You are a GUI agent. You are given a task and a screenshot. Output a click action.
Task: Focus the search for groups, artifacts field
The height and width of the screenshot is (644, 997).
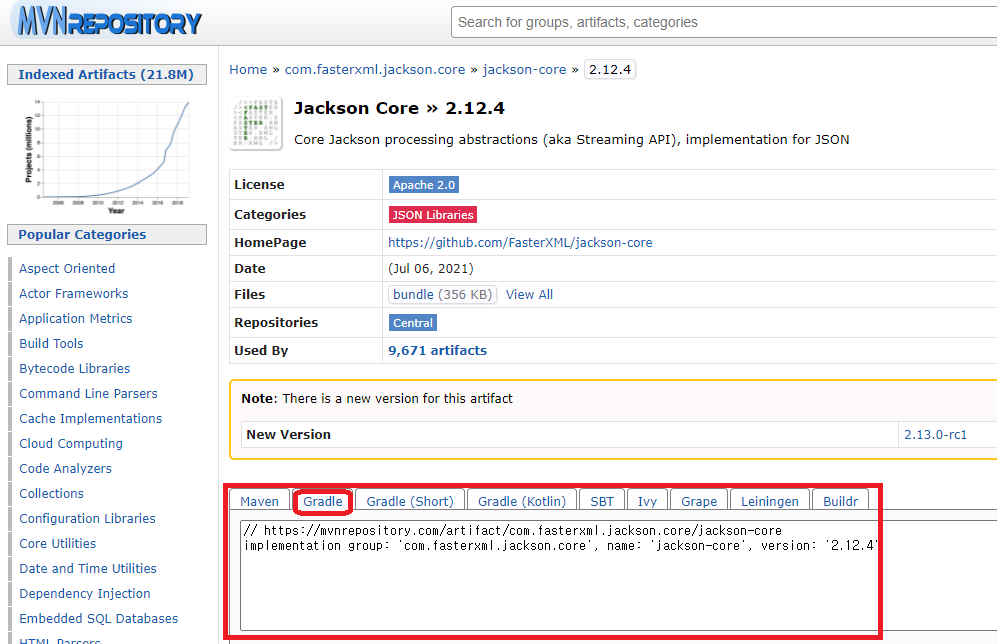[724, 22]
